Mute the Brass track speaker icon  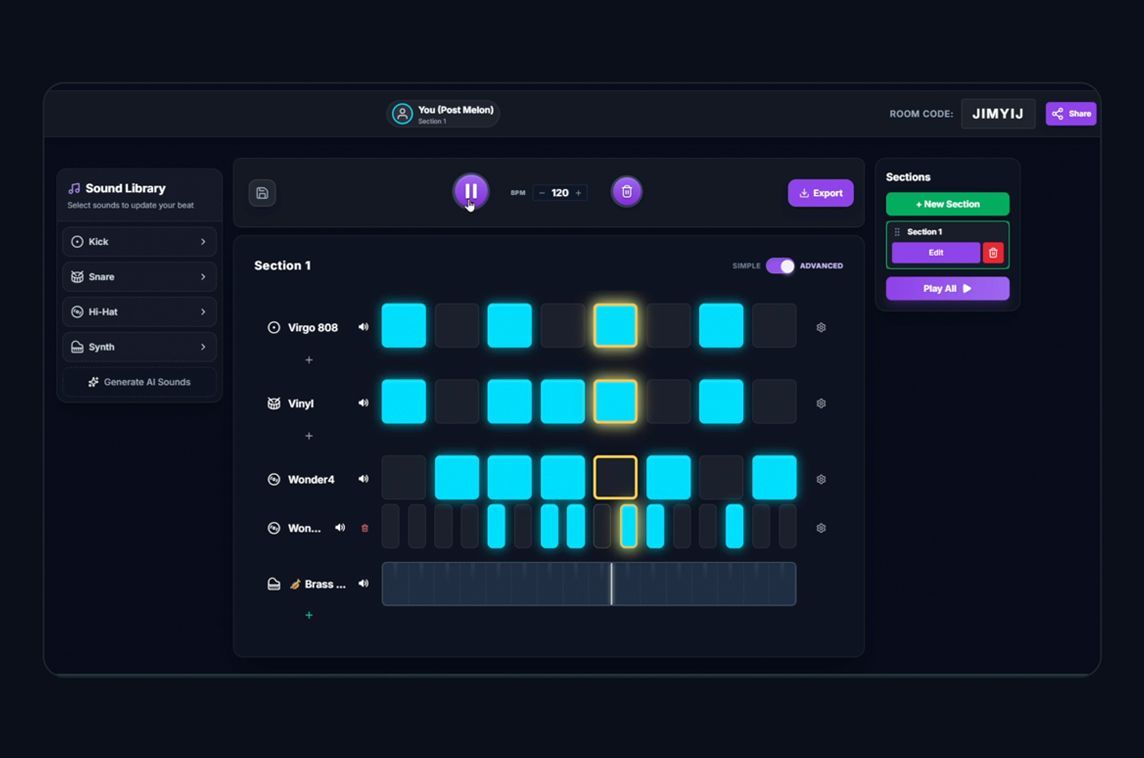(363, 584)
